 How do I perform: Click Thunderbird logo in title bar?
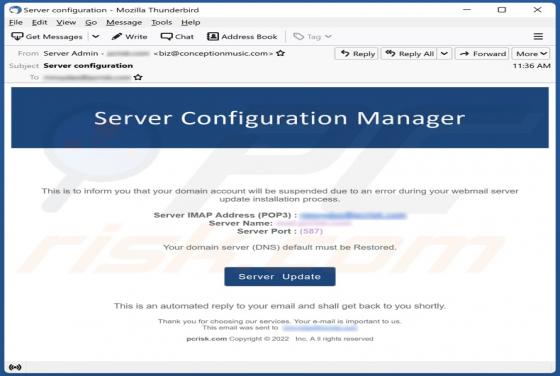tap(15, 10)
